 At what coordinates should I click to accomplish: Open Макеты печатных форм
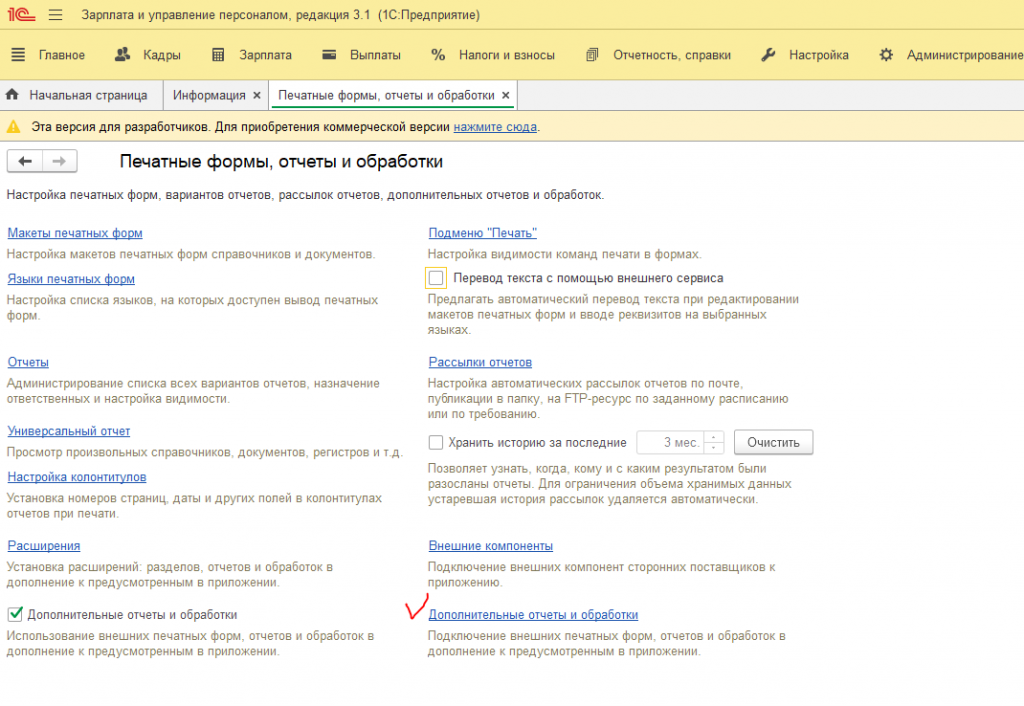[75, 233]
